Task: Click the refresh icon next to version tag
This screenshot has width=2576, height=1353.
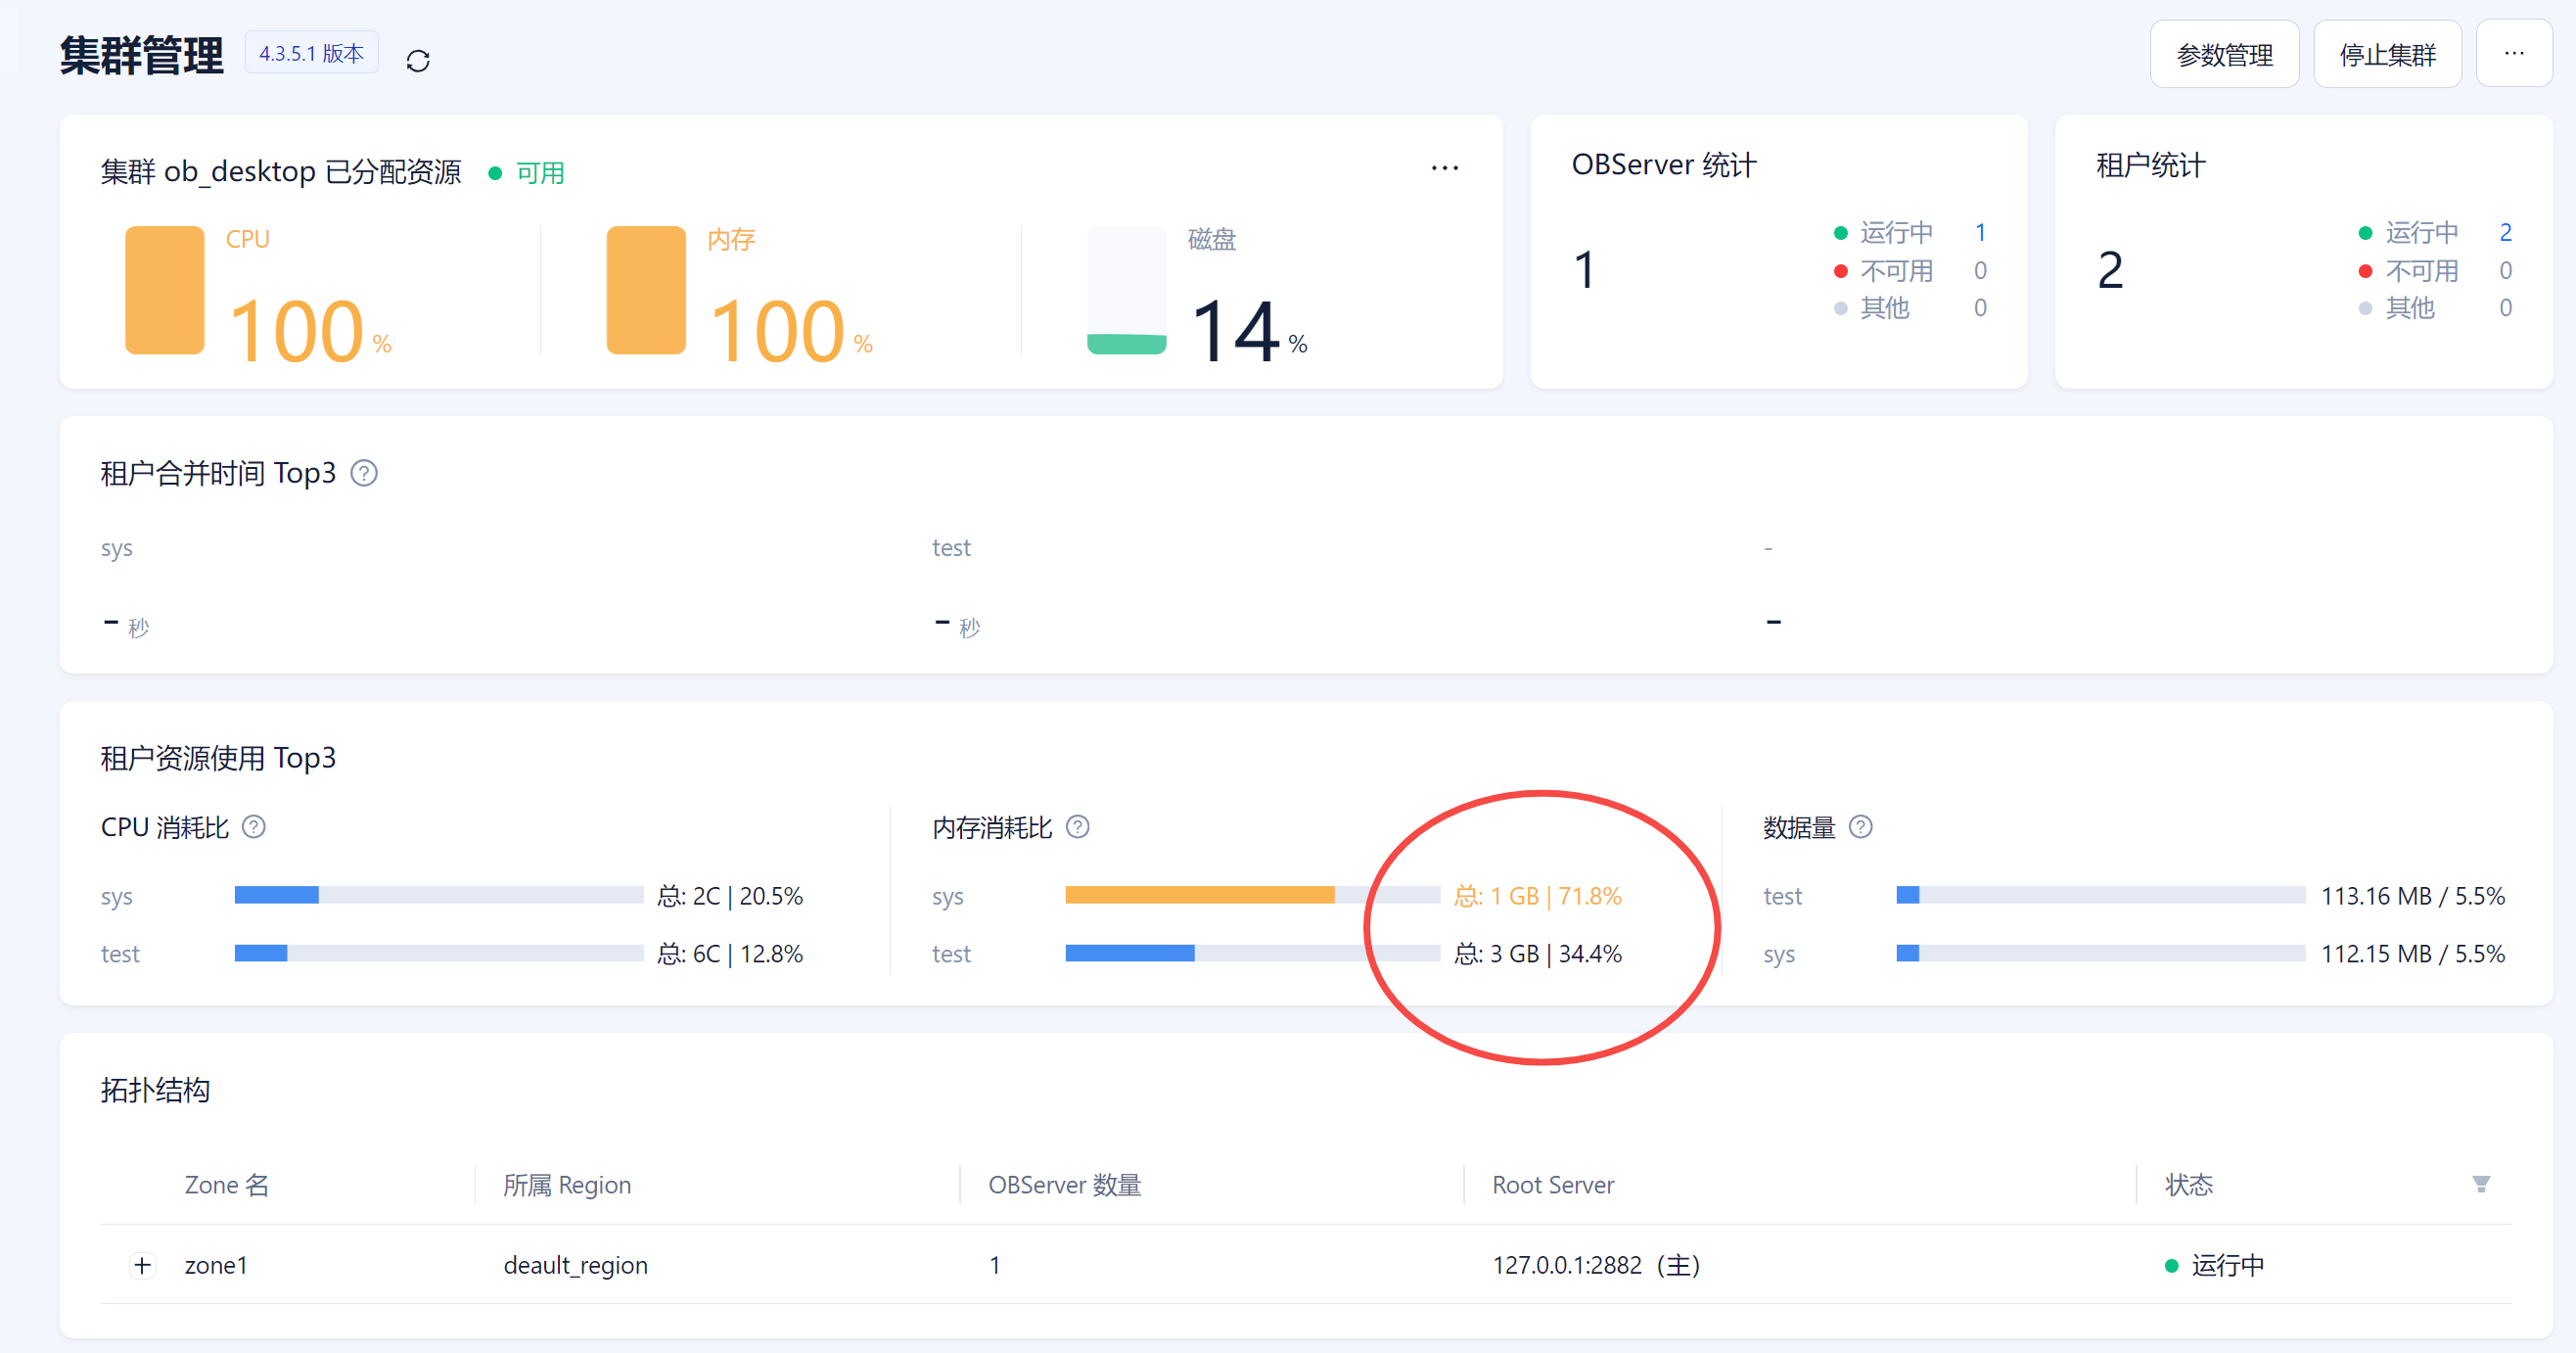Action: point(418,61)
